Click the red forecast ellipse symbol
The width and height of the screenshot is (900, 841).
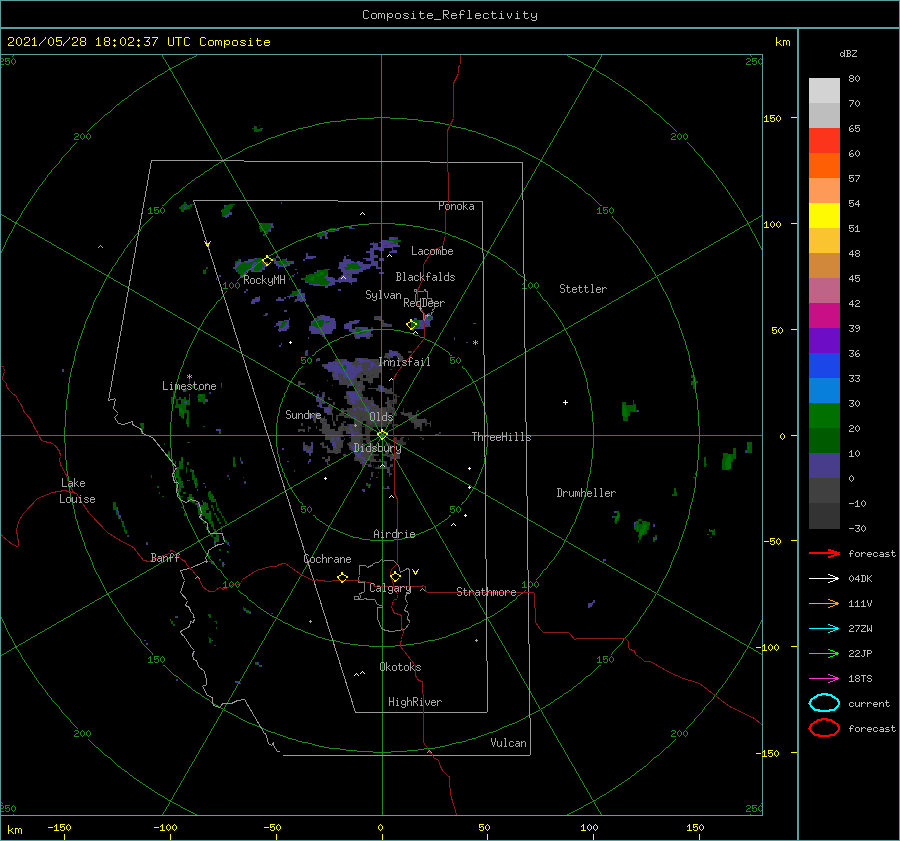824,728
